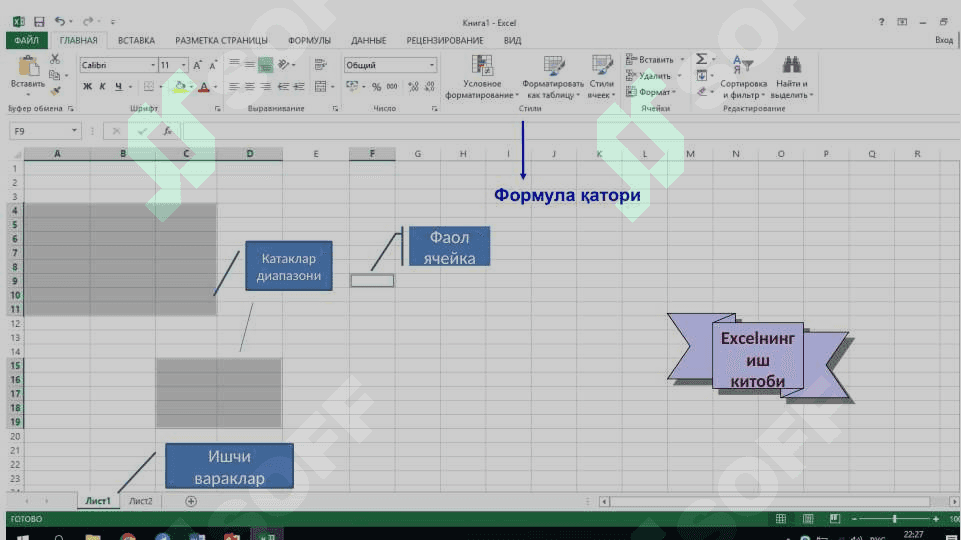The image size is (961, 540).
Task: Switch to the ФОРМУЛЫ tab
Action: tap(310, 40)
